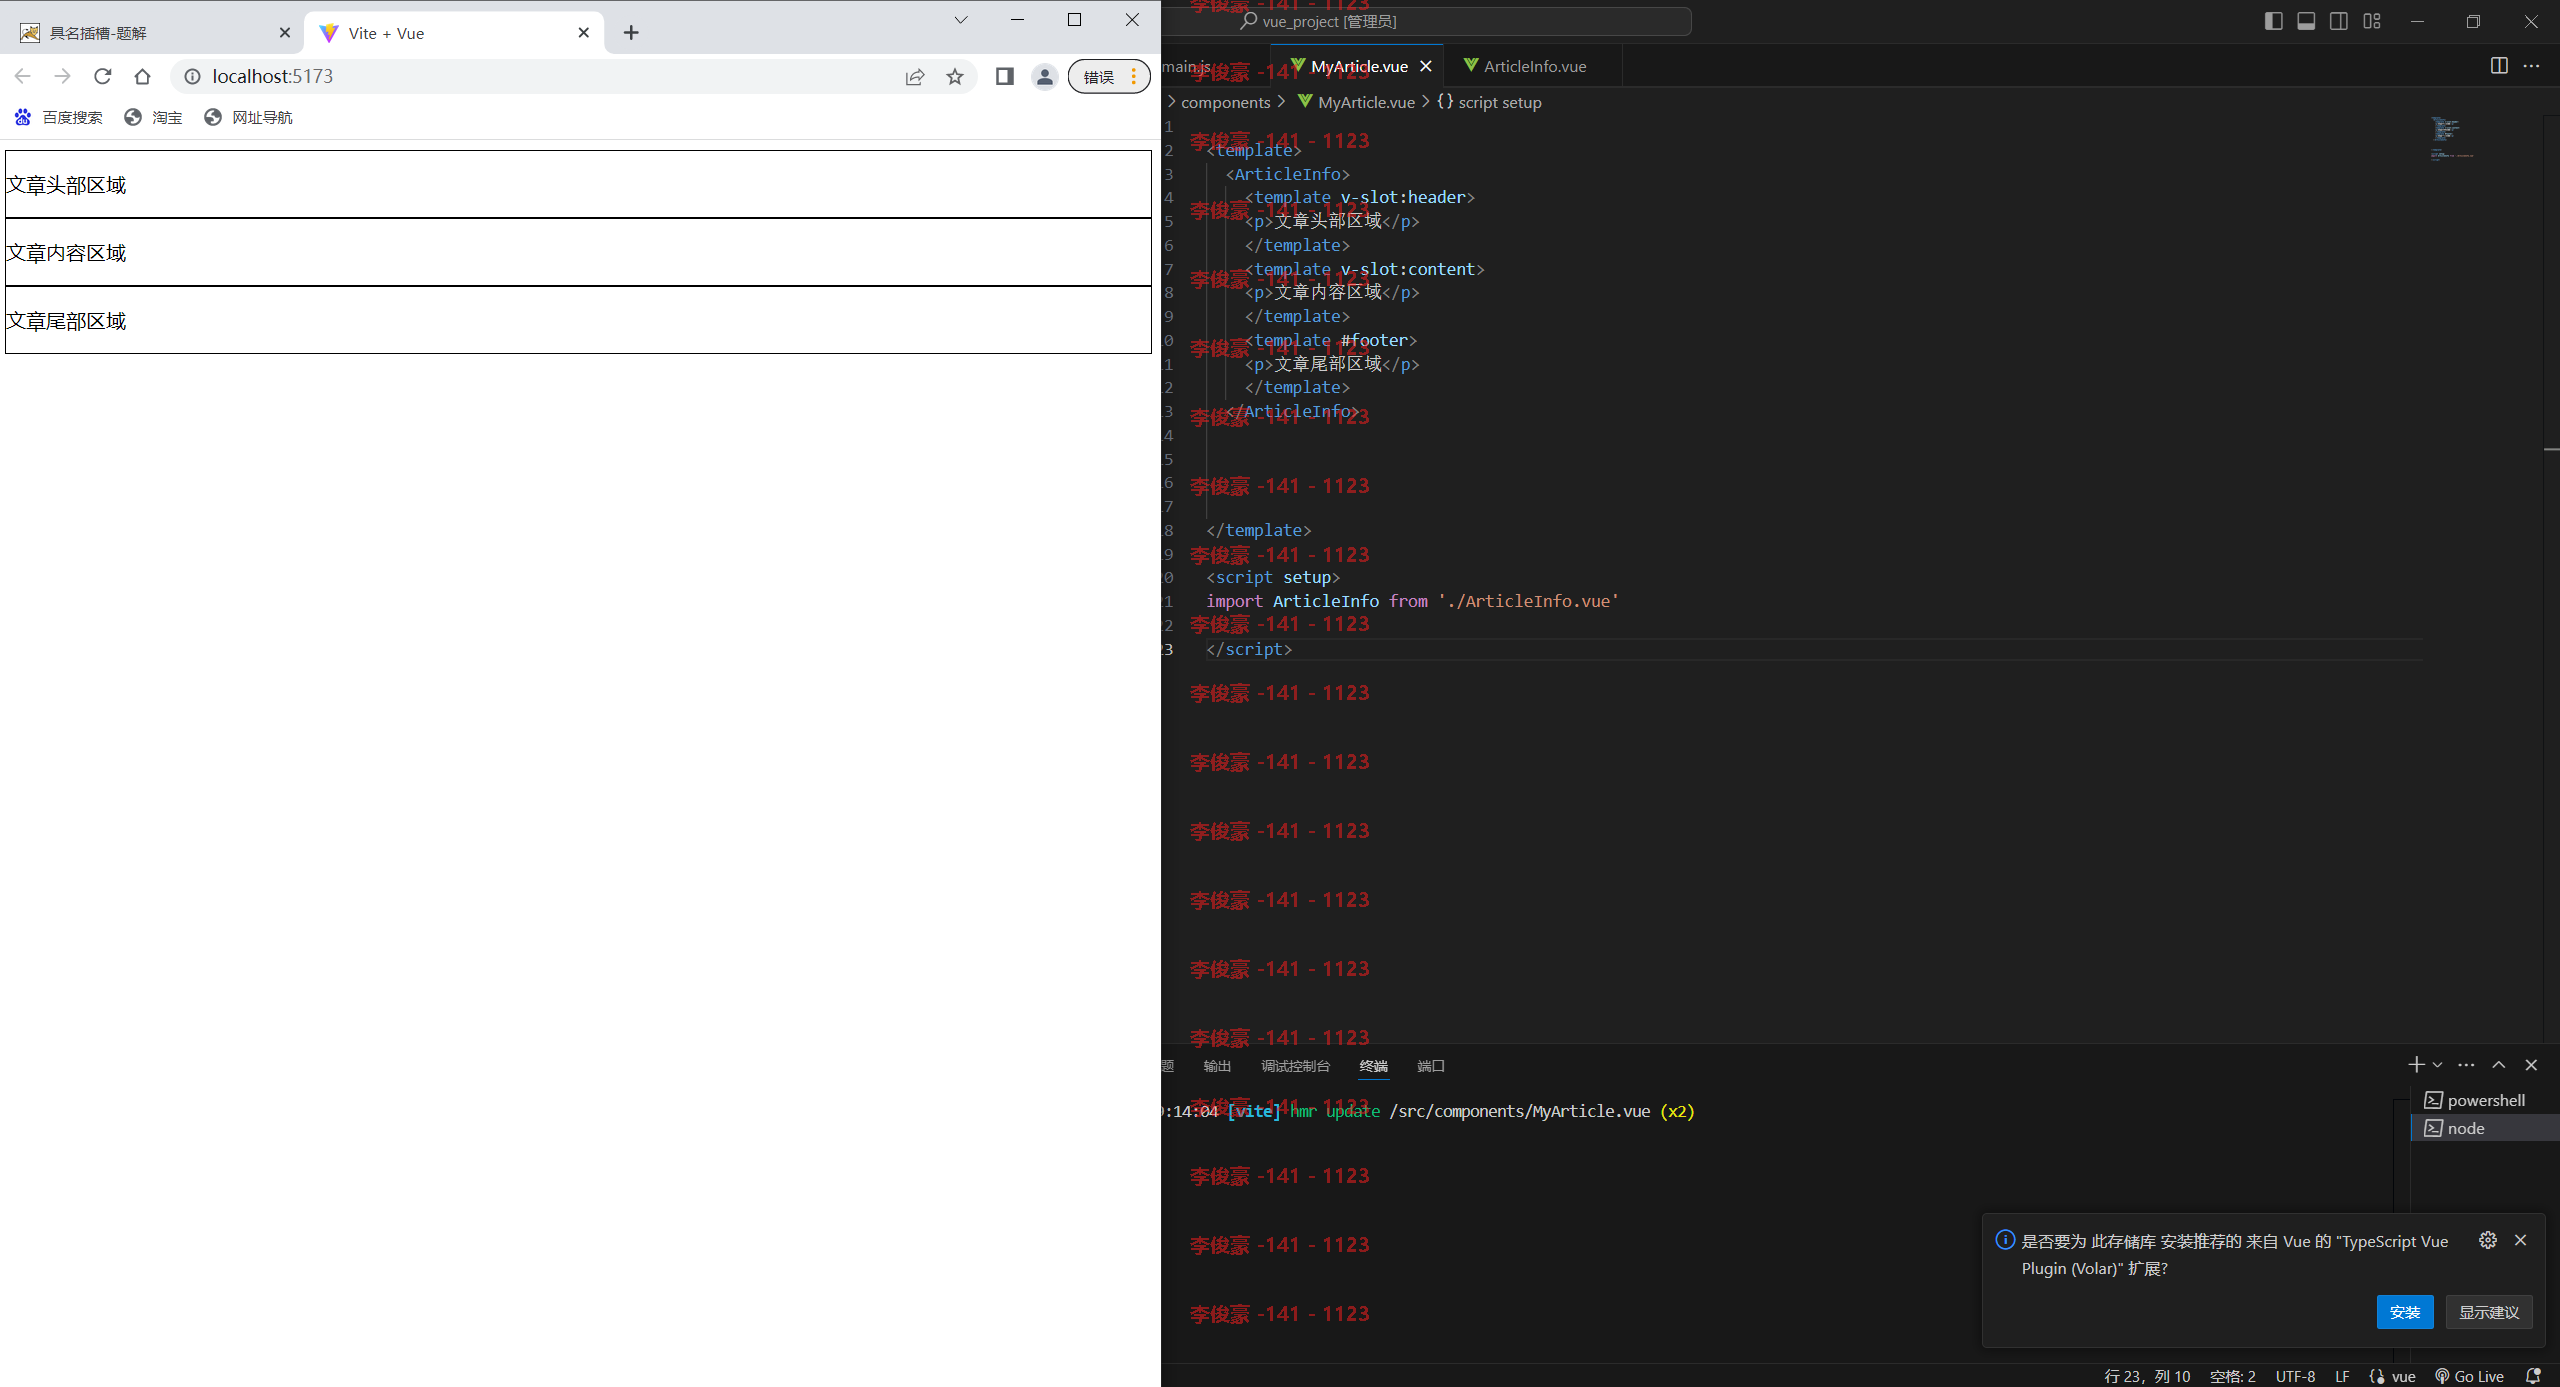Open Chrome side panel
2560x1387 pixels.
click(x=1005, y=76)
